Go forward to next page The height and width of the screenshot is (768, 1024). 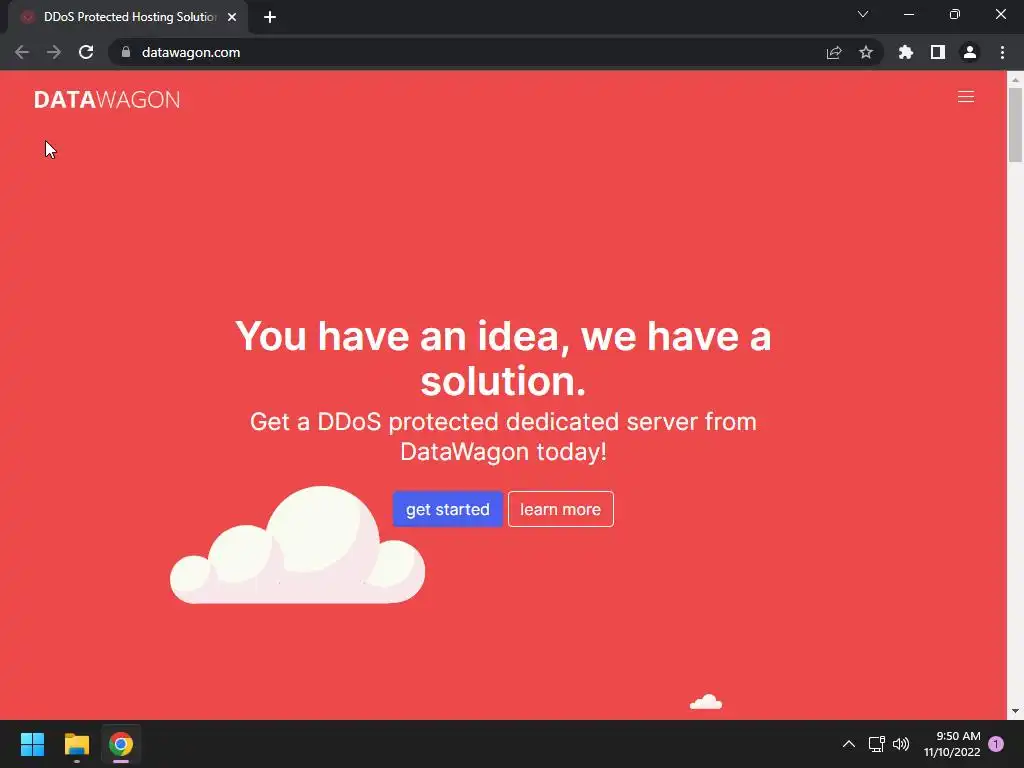[54, 52]
